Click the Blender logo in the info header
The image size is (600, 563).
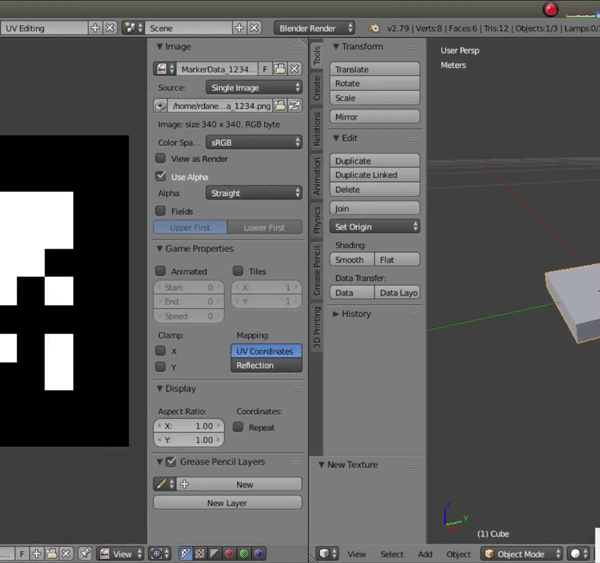pyautogui.click(x=374, y=28)
